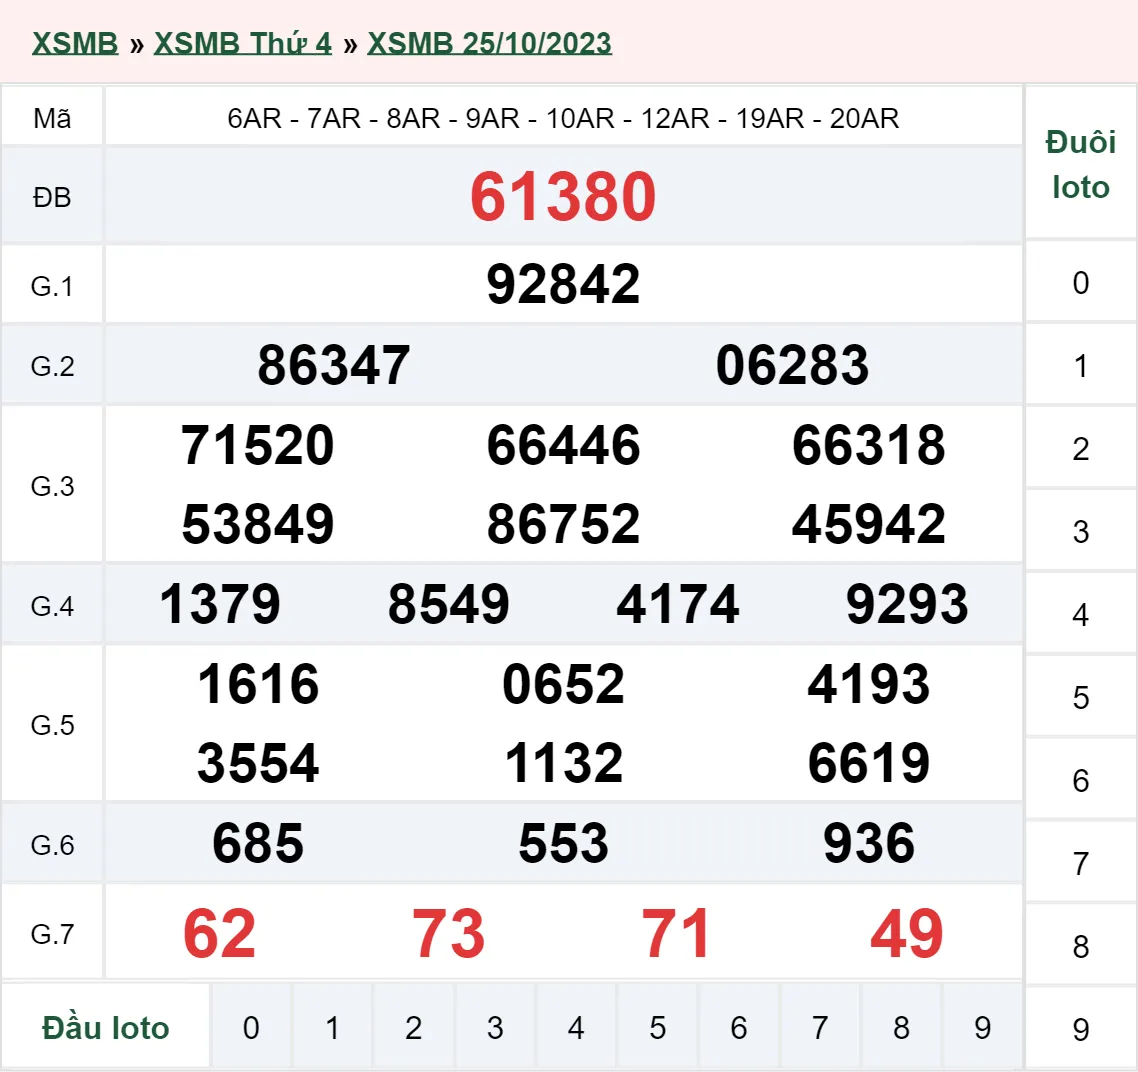1138x1072 pixels.
Task: Select number 06283 in row G.2
Action: coord(793,364)
